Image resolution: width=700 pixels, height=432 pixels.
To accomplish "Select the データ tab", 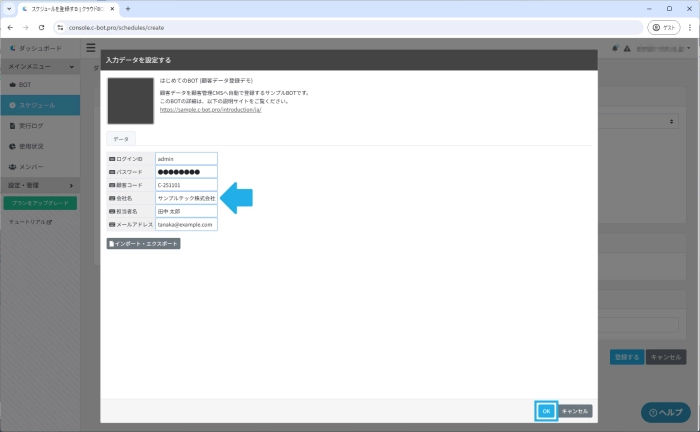I will [121, 139].
